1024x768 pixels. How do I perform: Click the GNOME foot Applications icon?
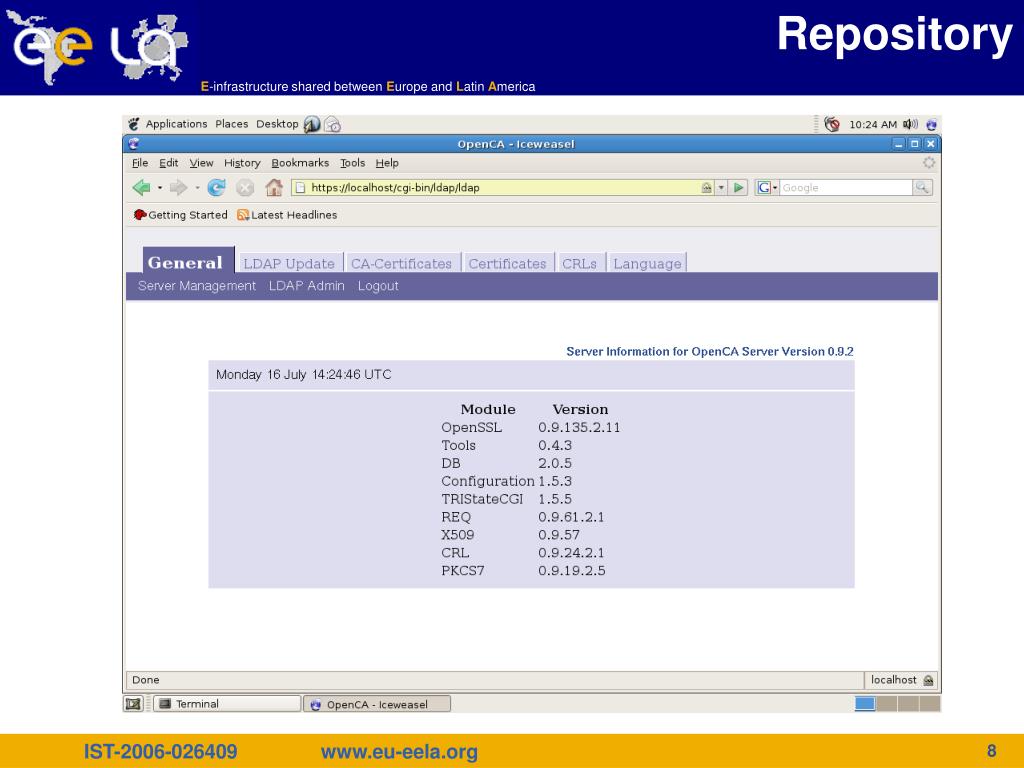click(134, 123)
